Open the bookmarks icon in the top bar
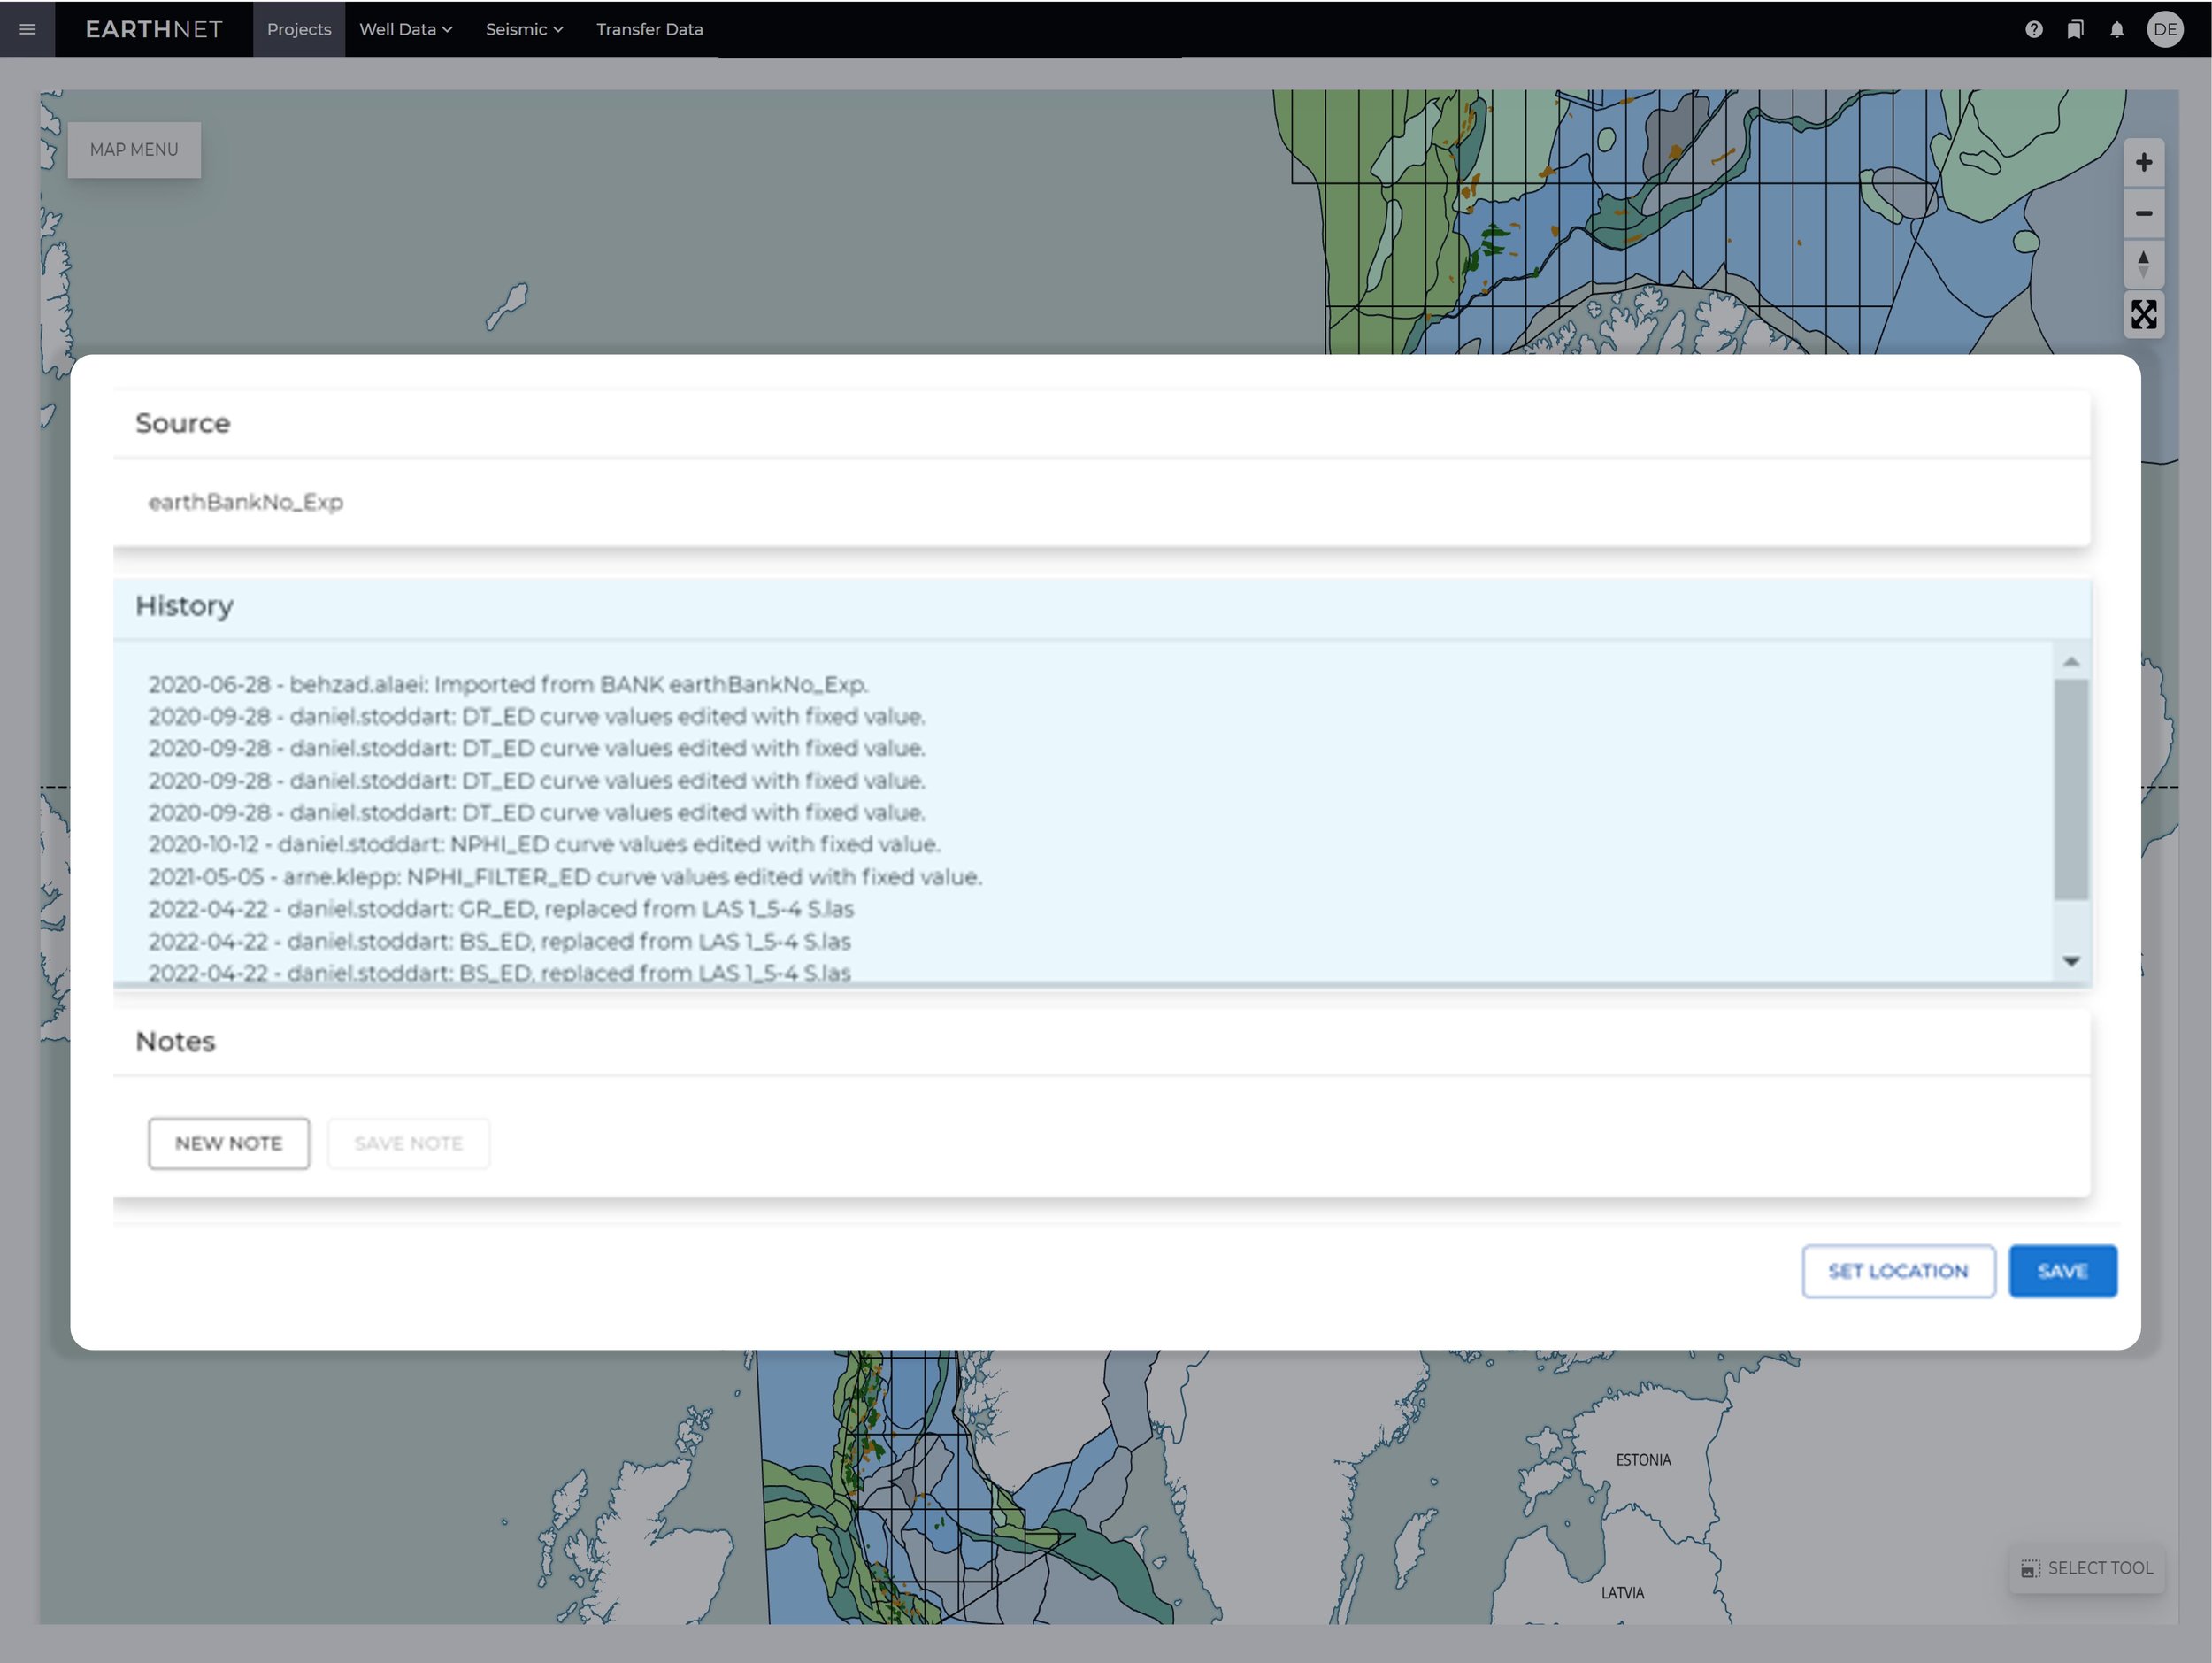Viewport: 2212px width, 1663px height. 2074,29
